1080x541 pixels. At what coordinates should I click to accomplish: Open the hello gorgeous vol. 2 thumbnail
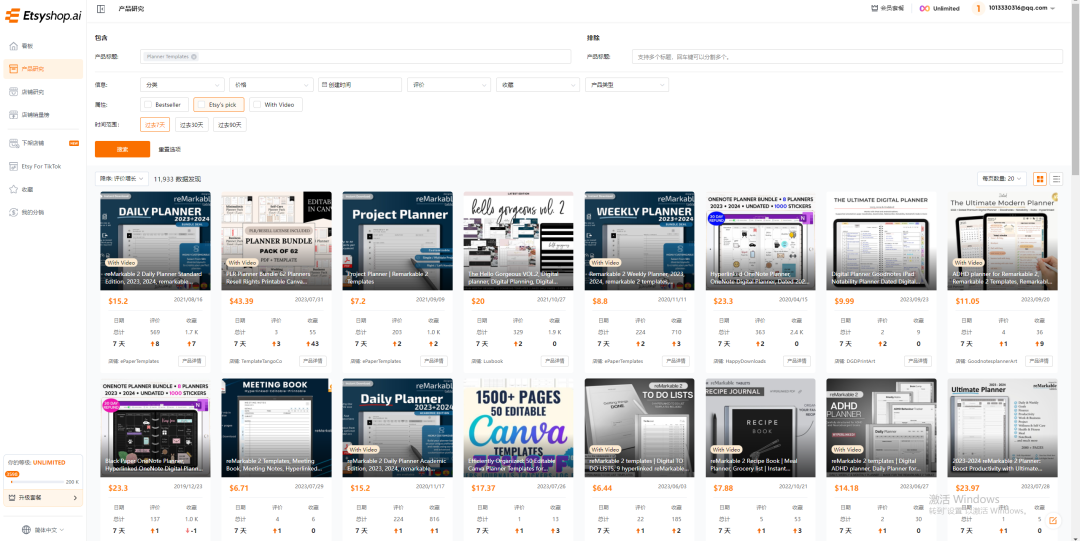[518, 241]
